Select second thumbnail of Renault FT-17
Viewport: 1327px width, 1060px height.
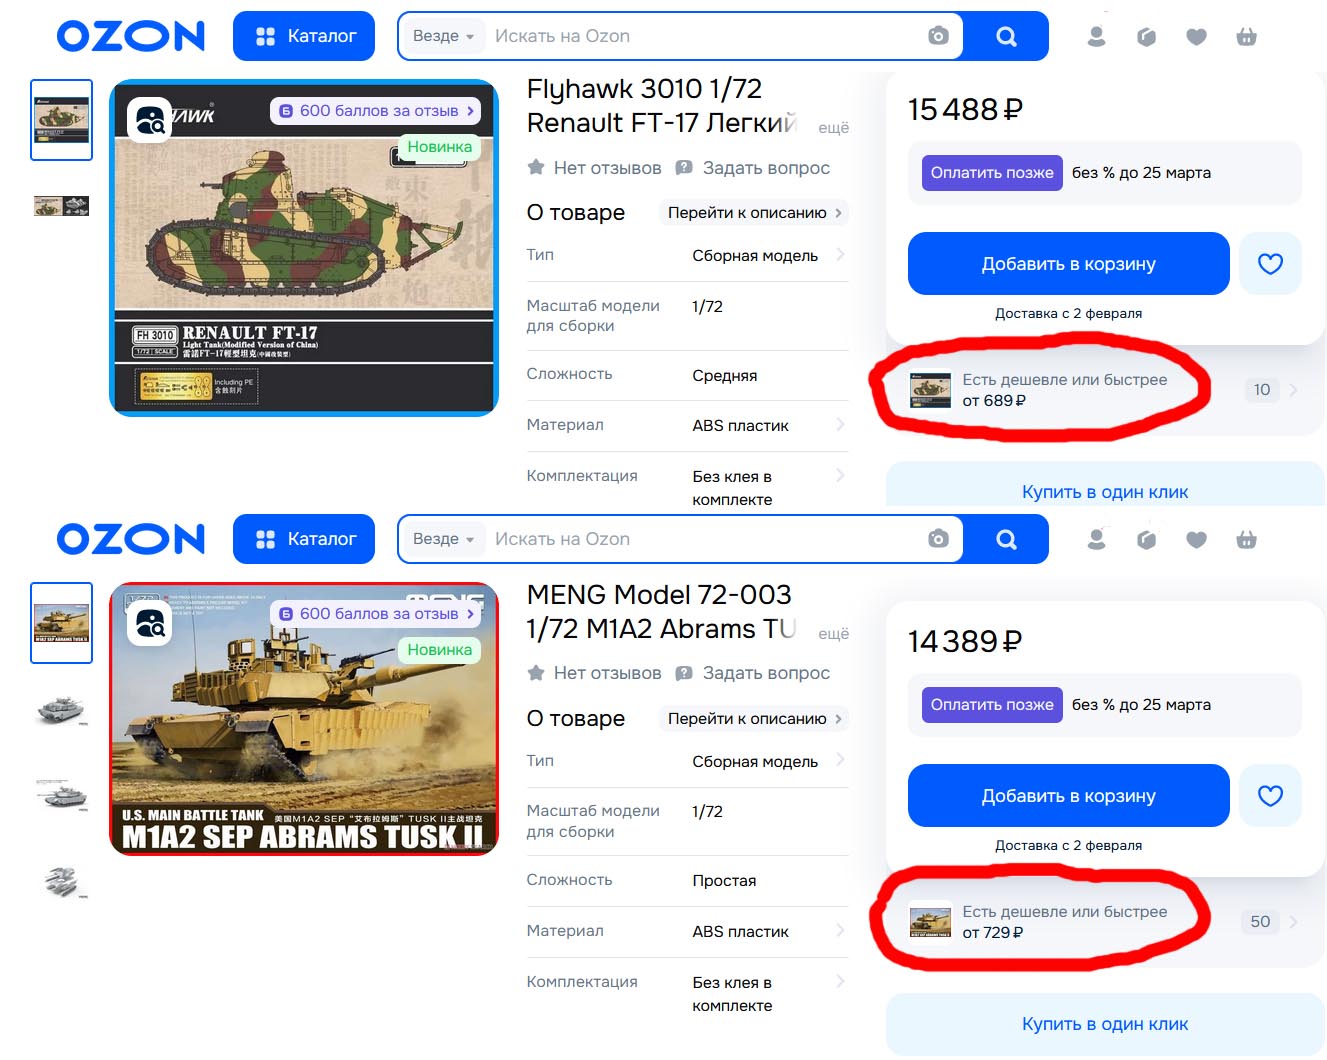click(x=61, y=206)
